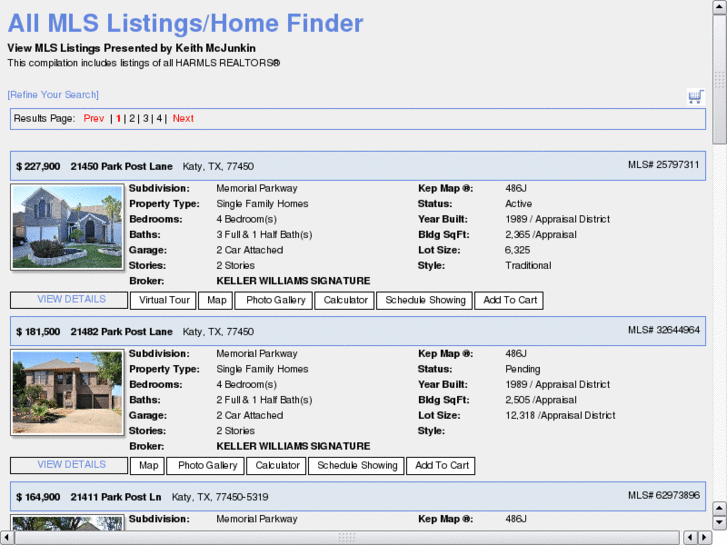Click the vertical scrollbar thumb
The width and height of the screenshot is (727, 545).
point(719,79)
